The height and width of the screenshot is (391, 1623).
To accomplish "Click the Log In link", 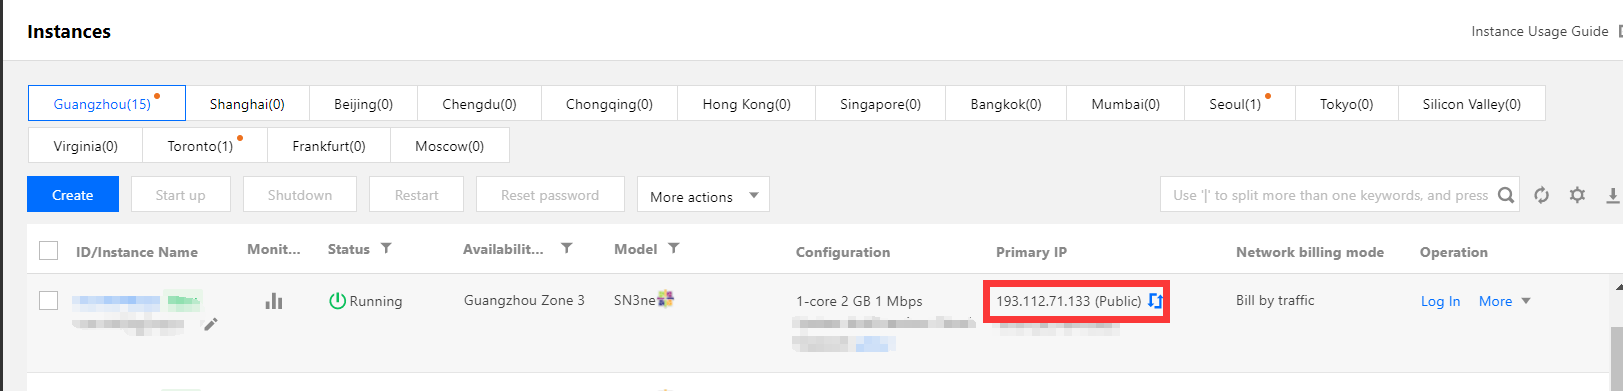I will coord(1440,301).
